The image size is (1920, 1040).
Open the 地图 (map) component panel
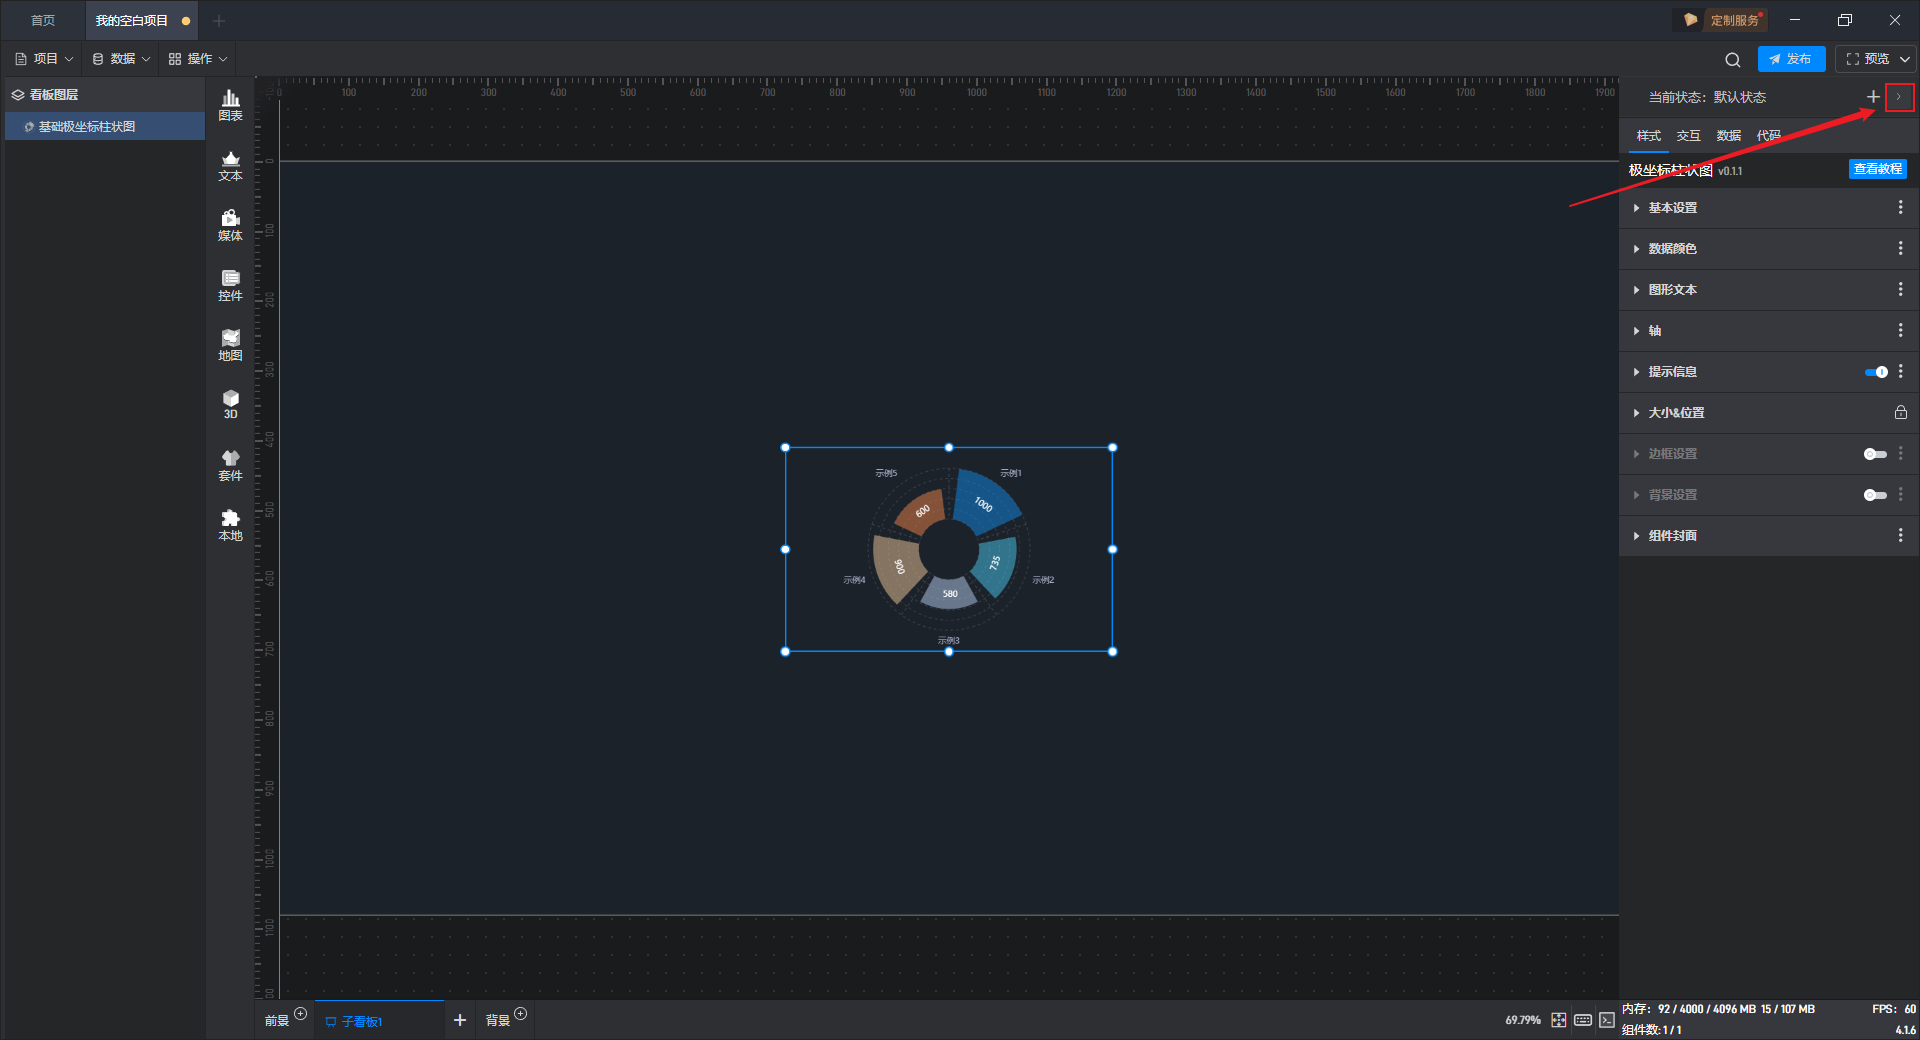click(x=230, y=345)
